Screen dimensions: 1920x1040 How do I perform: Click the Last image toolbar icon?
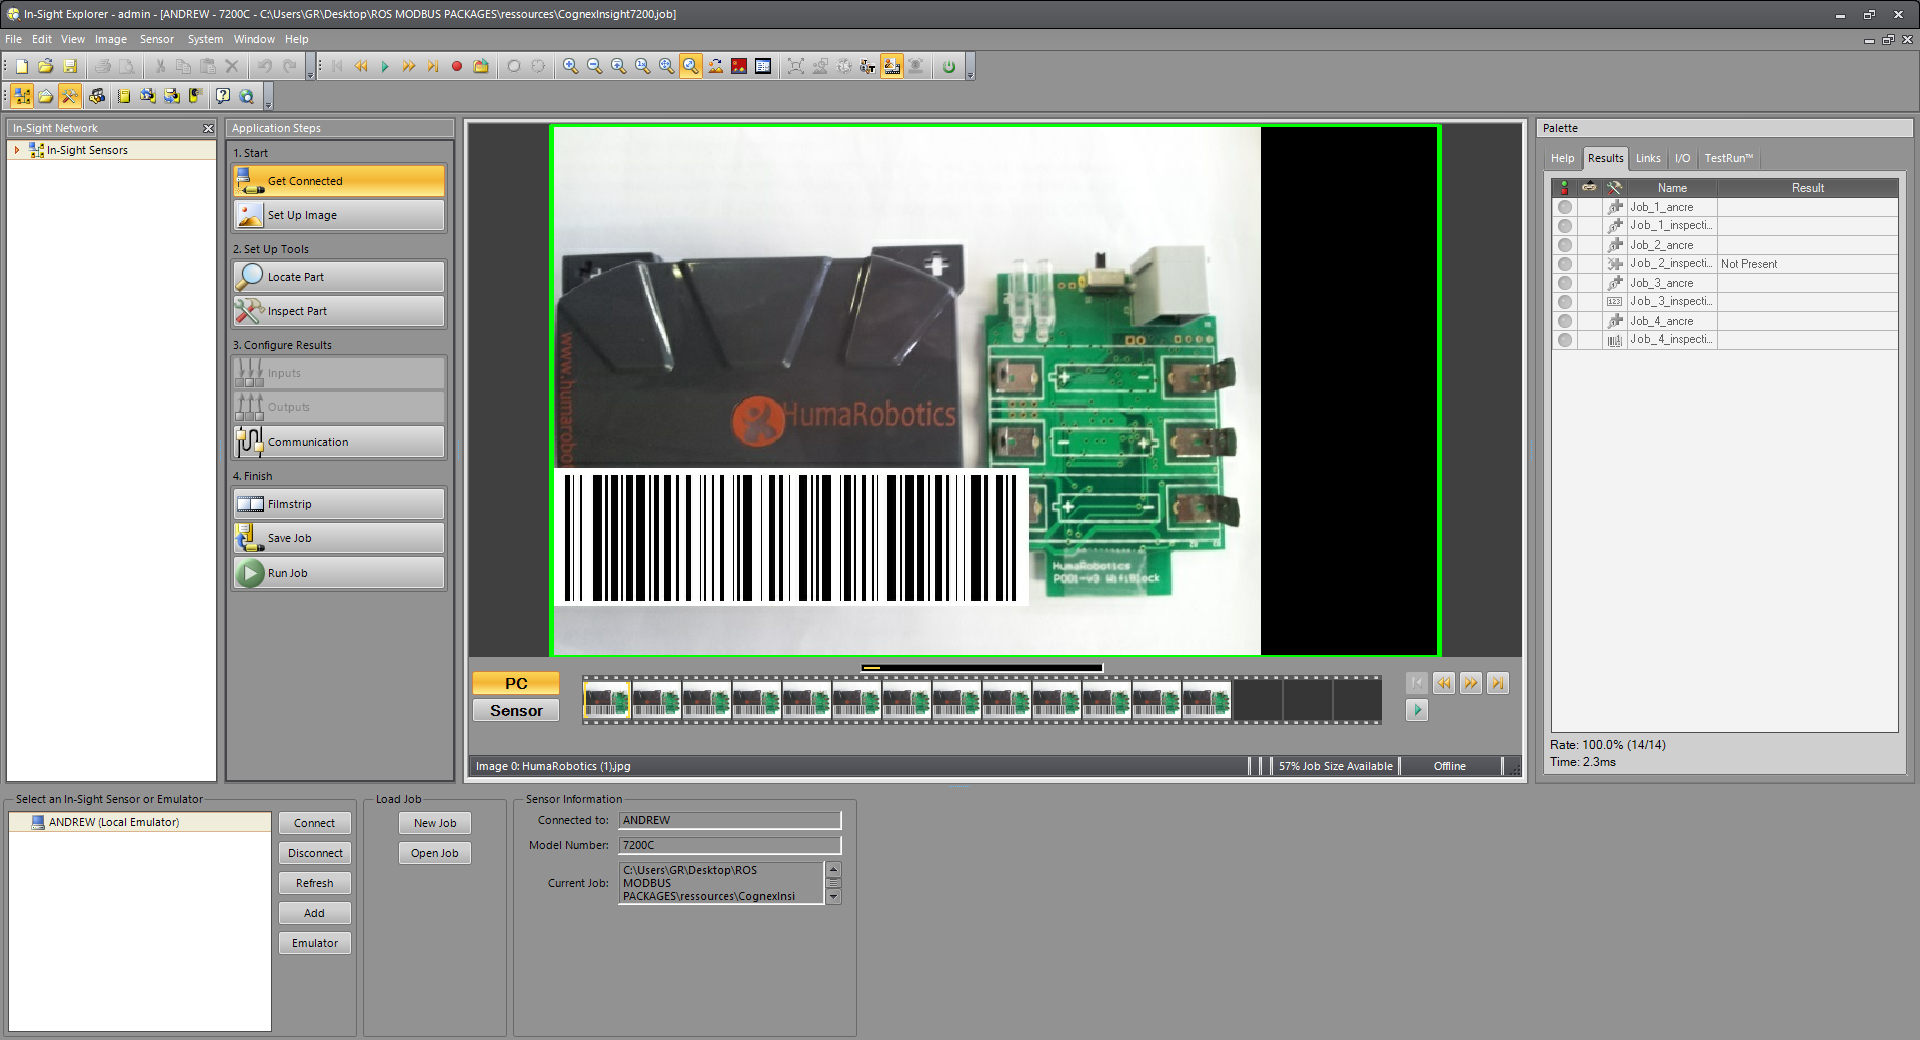[433, 66]
